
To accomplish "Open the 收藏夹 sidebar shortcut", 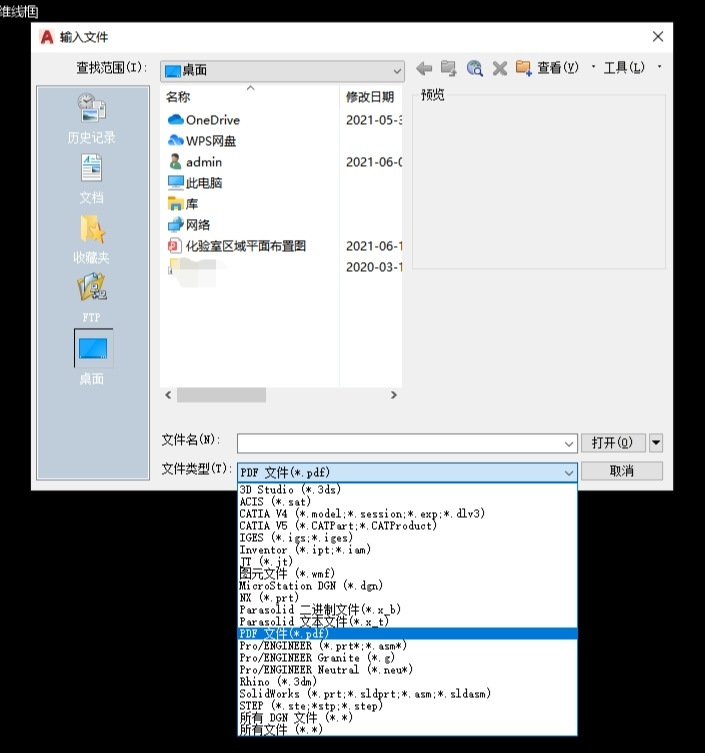I will [x=92, y=239].
